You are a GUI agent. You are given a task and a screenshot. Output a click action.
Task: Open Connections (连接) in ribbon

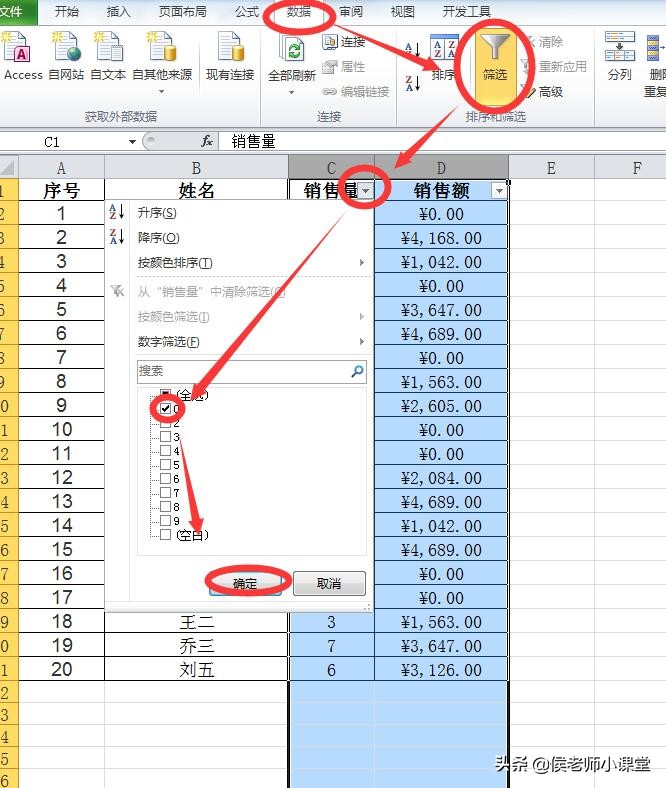click(x=344, y=42)
